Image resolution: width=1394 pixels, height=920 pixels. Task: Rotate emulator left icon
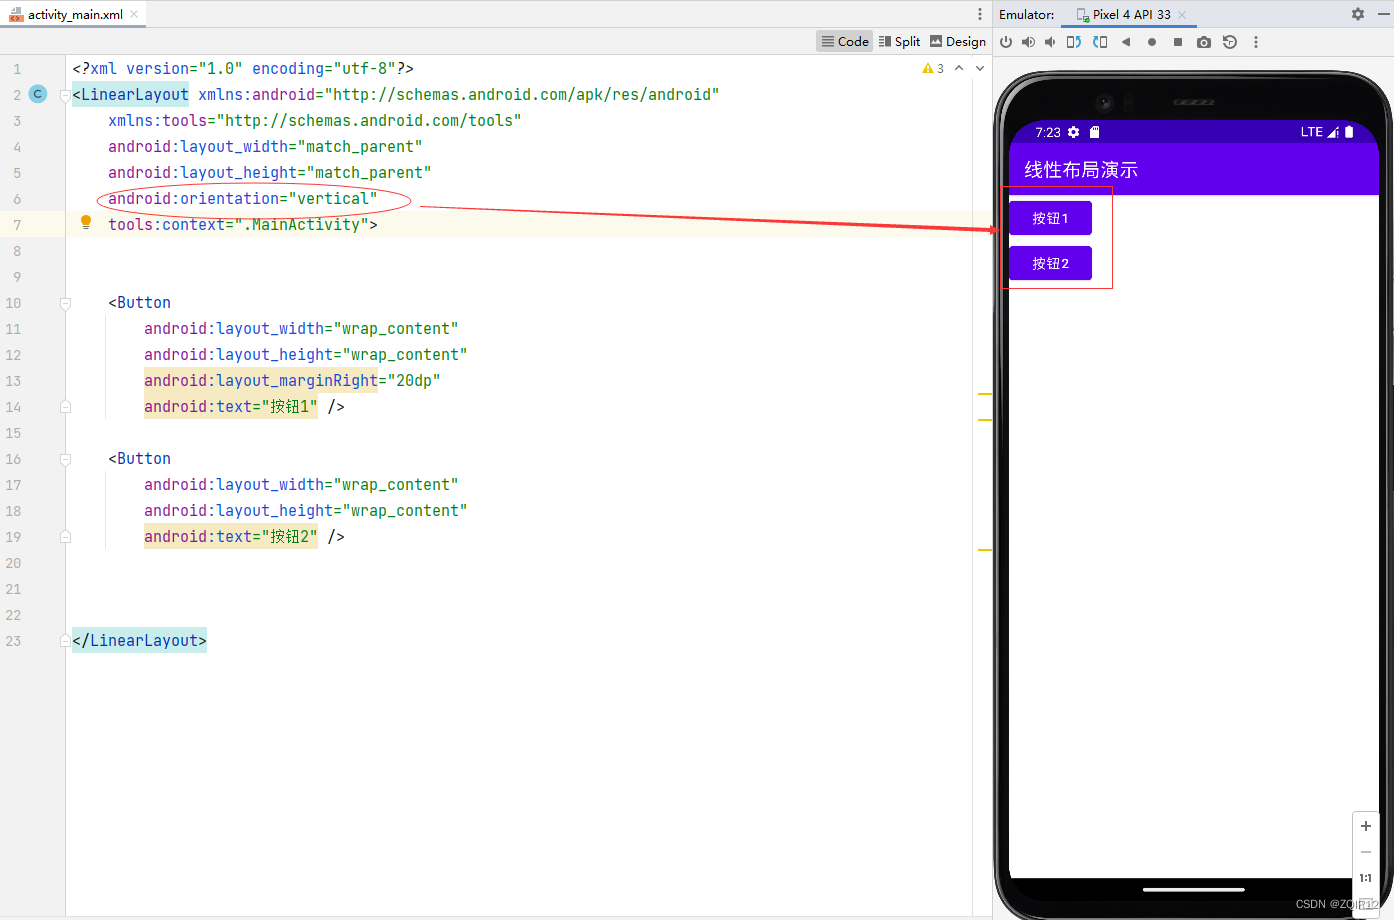click(x=1074, y=42)
